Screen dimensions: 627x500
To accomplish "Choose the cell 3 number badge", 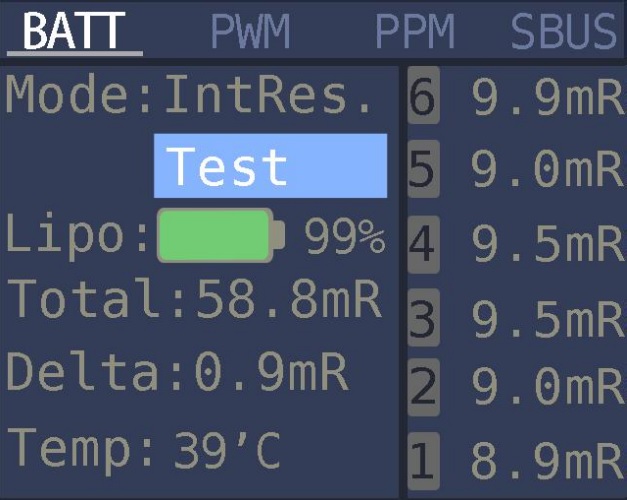I will coord(423,317).
